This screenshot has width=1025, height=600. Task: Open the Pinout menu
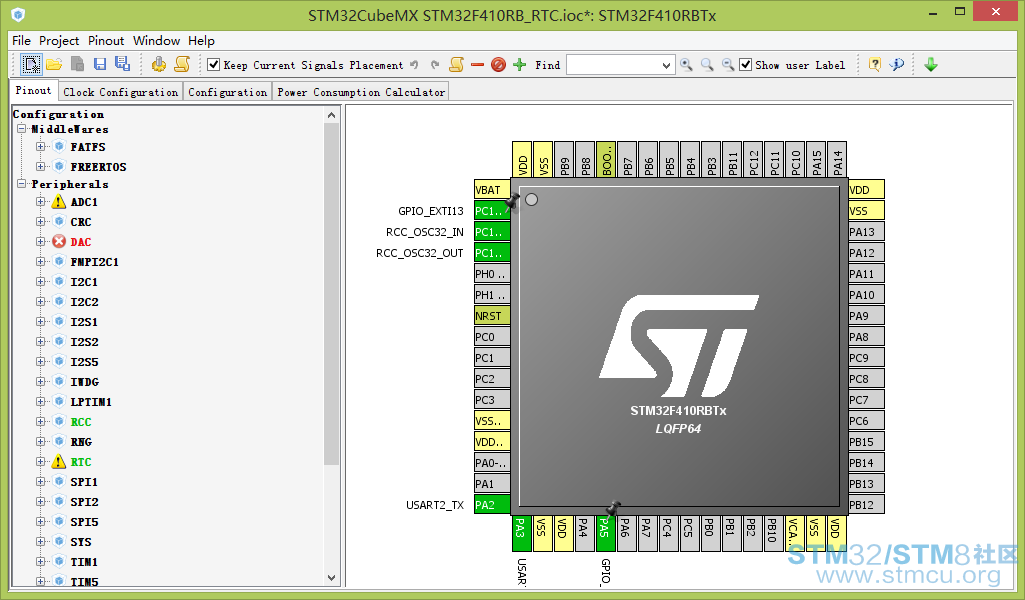click(x=106, y=41)
